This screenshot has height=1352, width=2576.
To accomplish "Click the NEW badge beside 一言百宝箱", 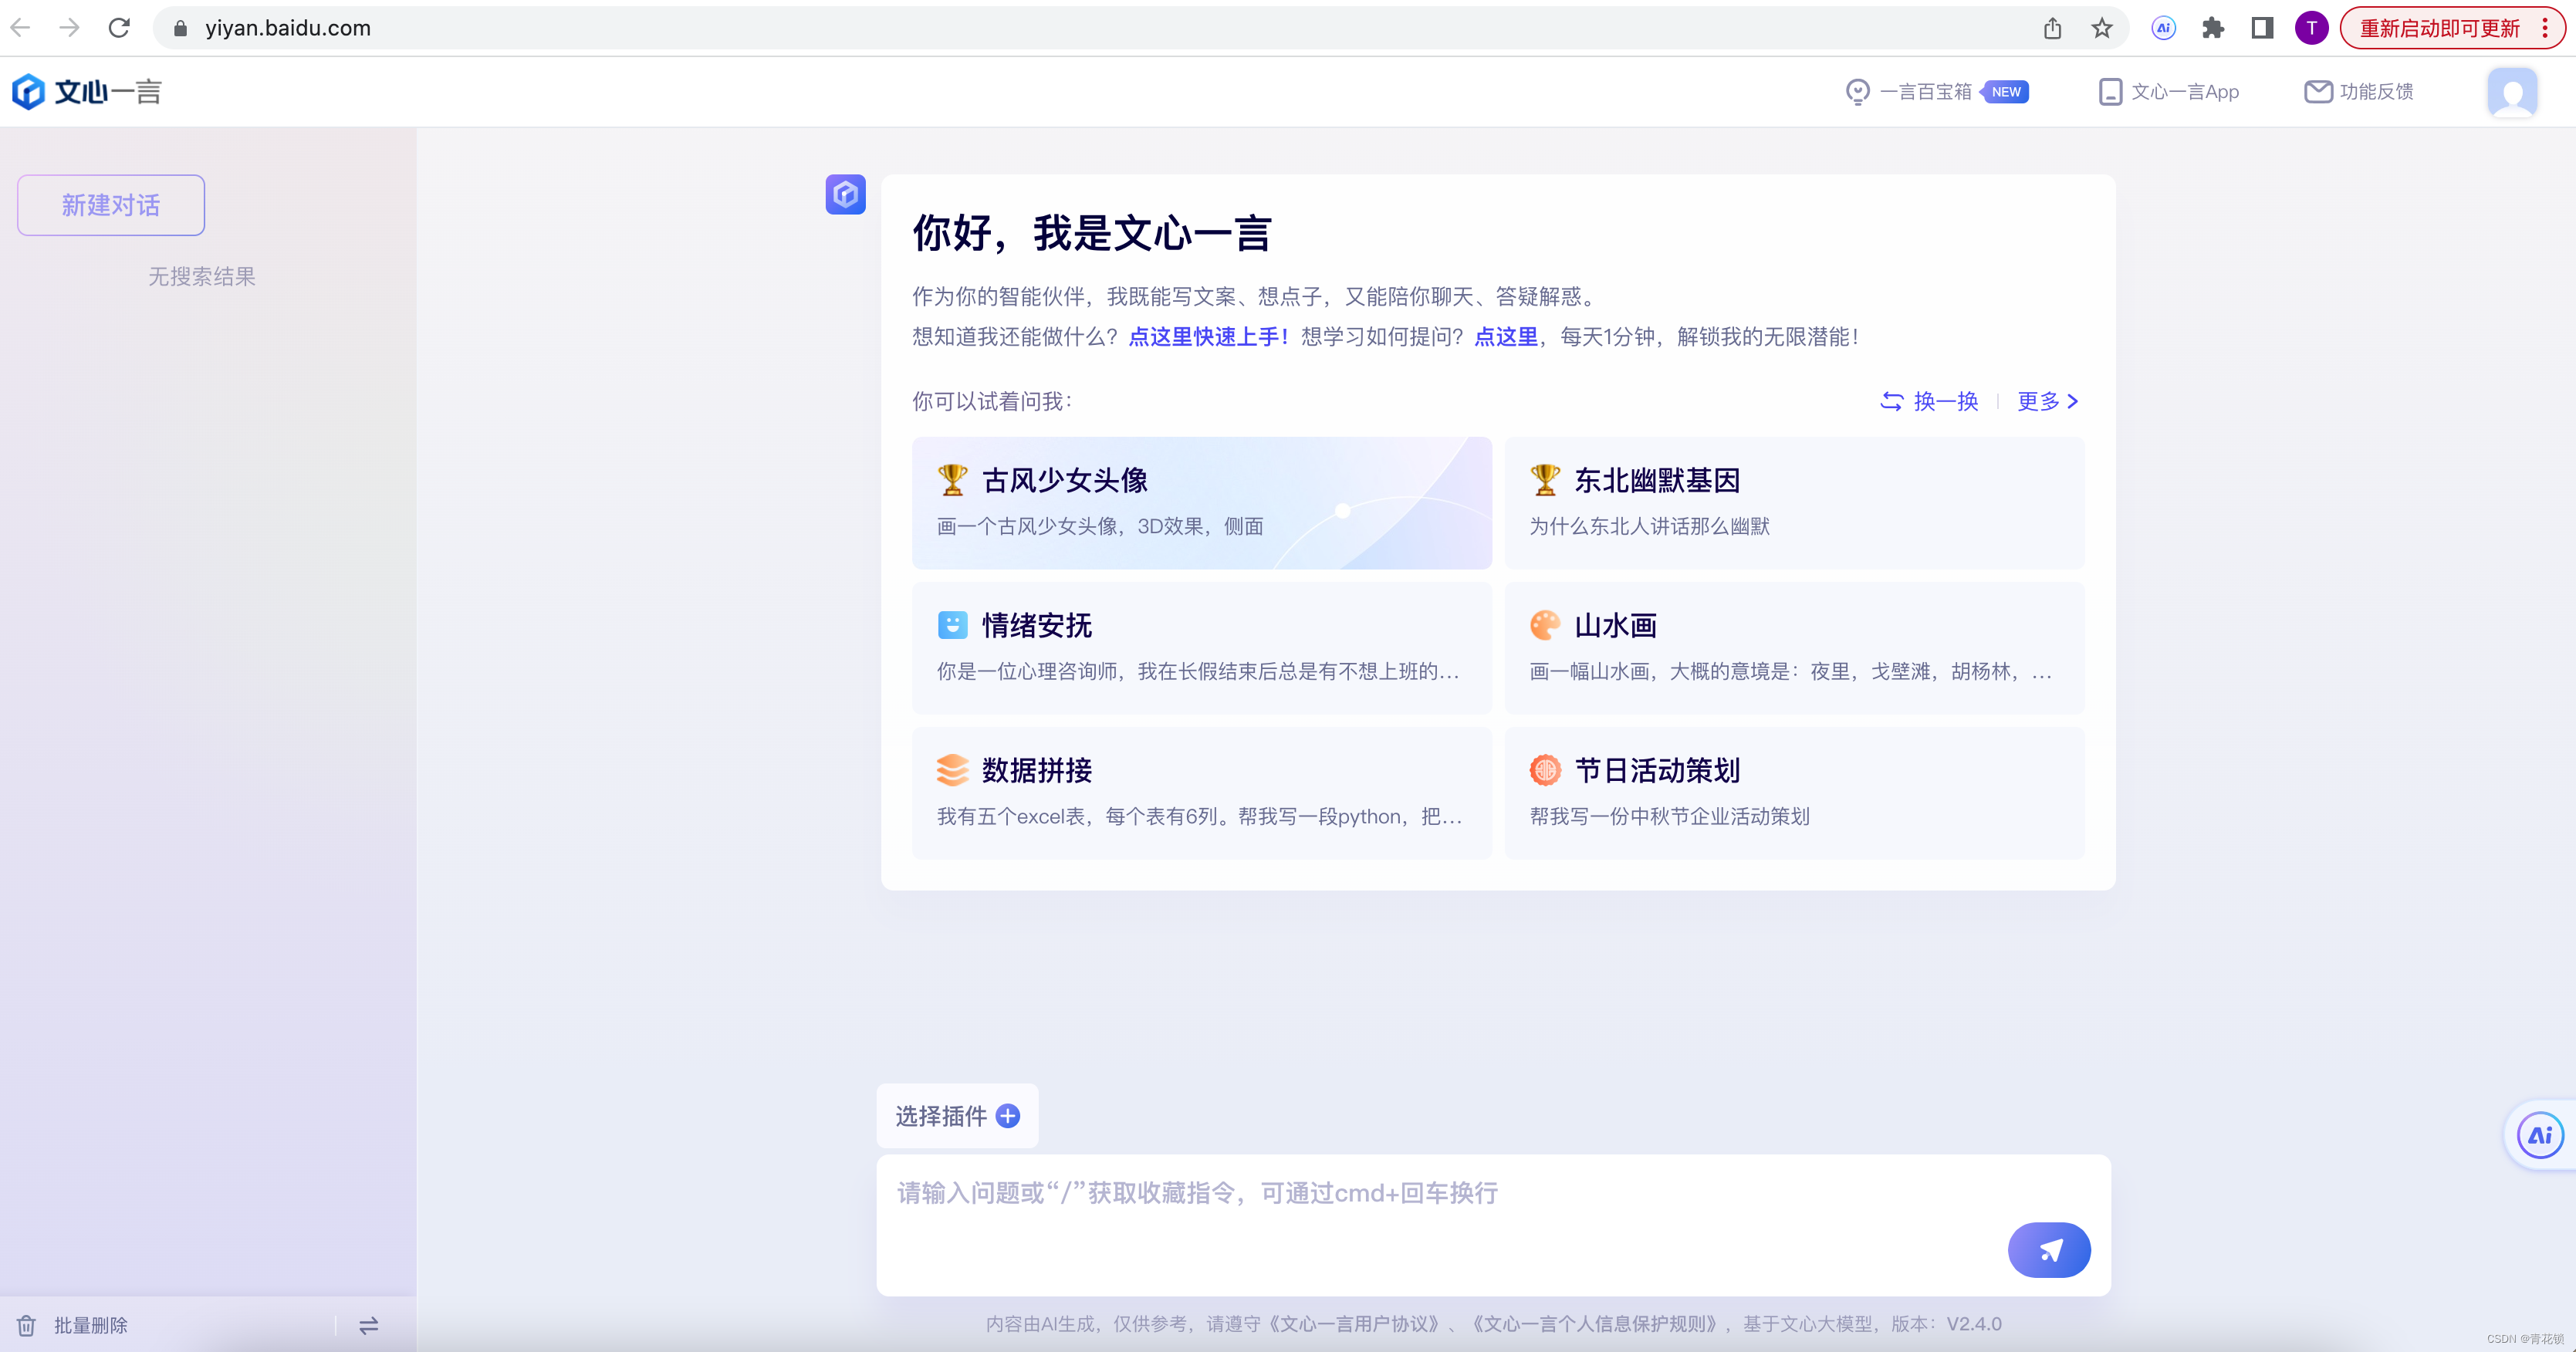I will [x=2005, y=92].
